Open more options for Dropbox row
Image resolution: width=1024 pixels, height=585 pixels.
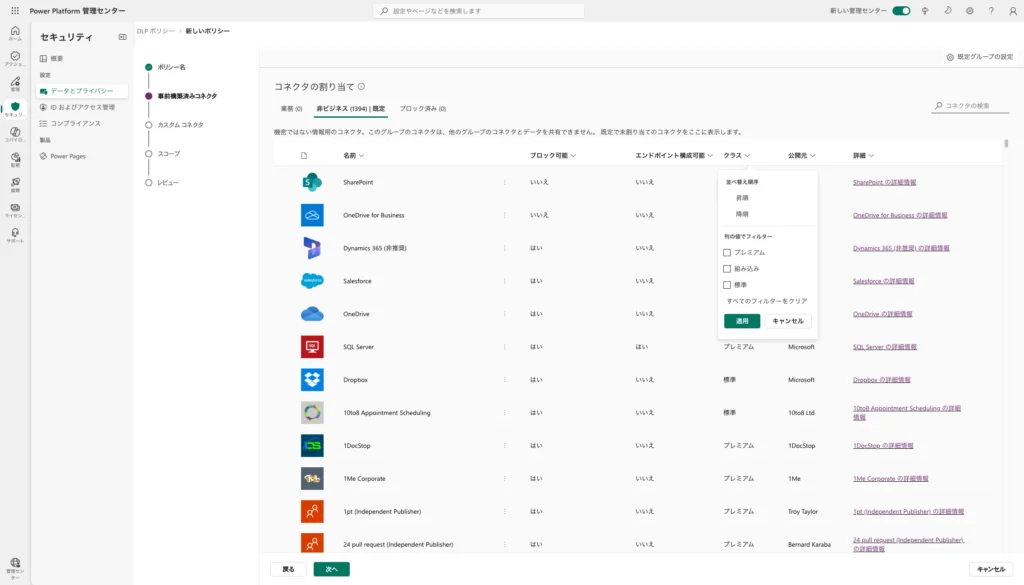(x=505, y=379)
